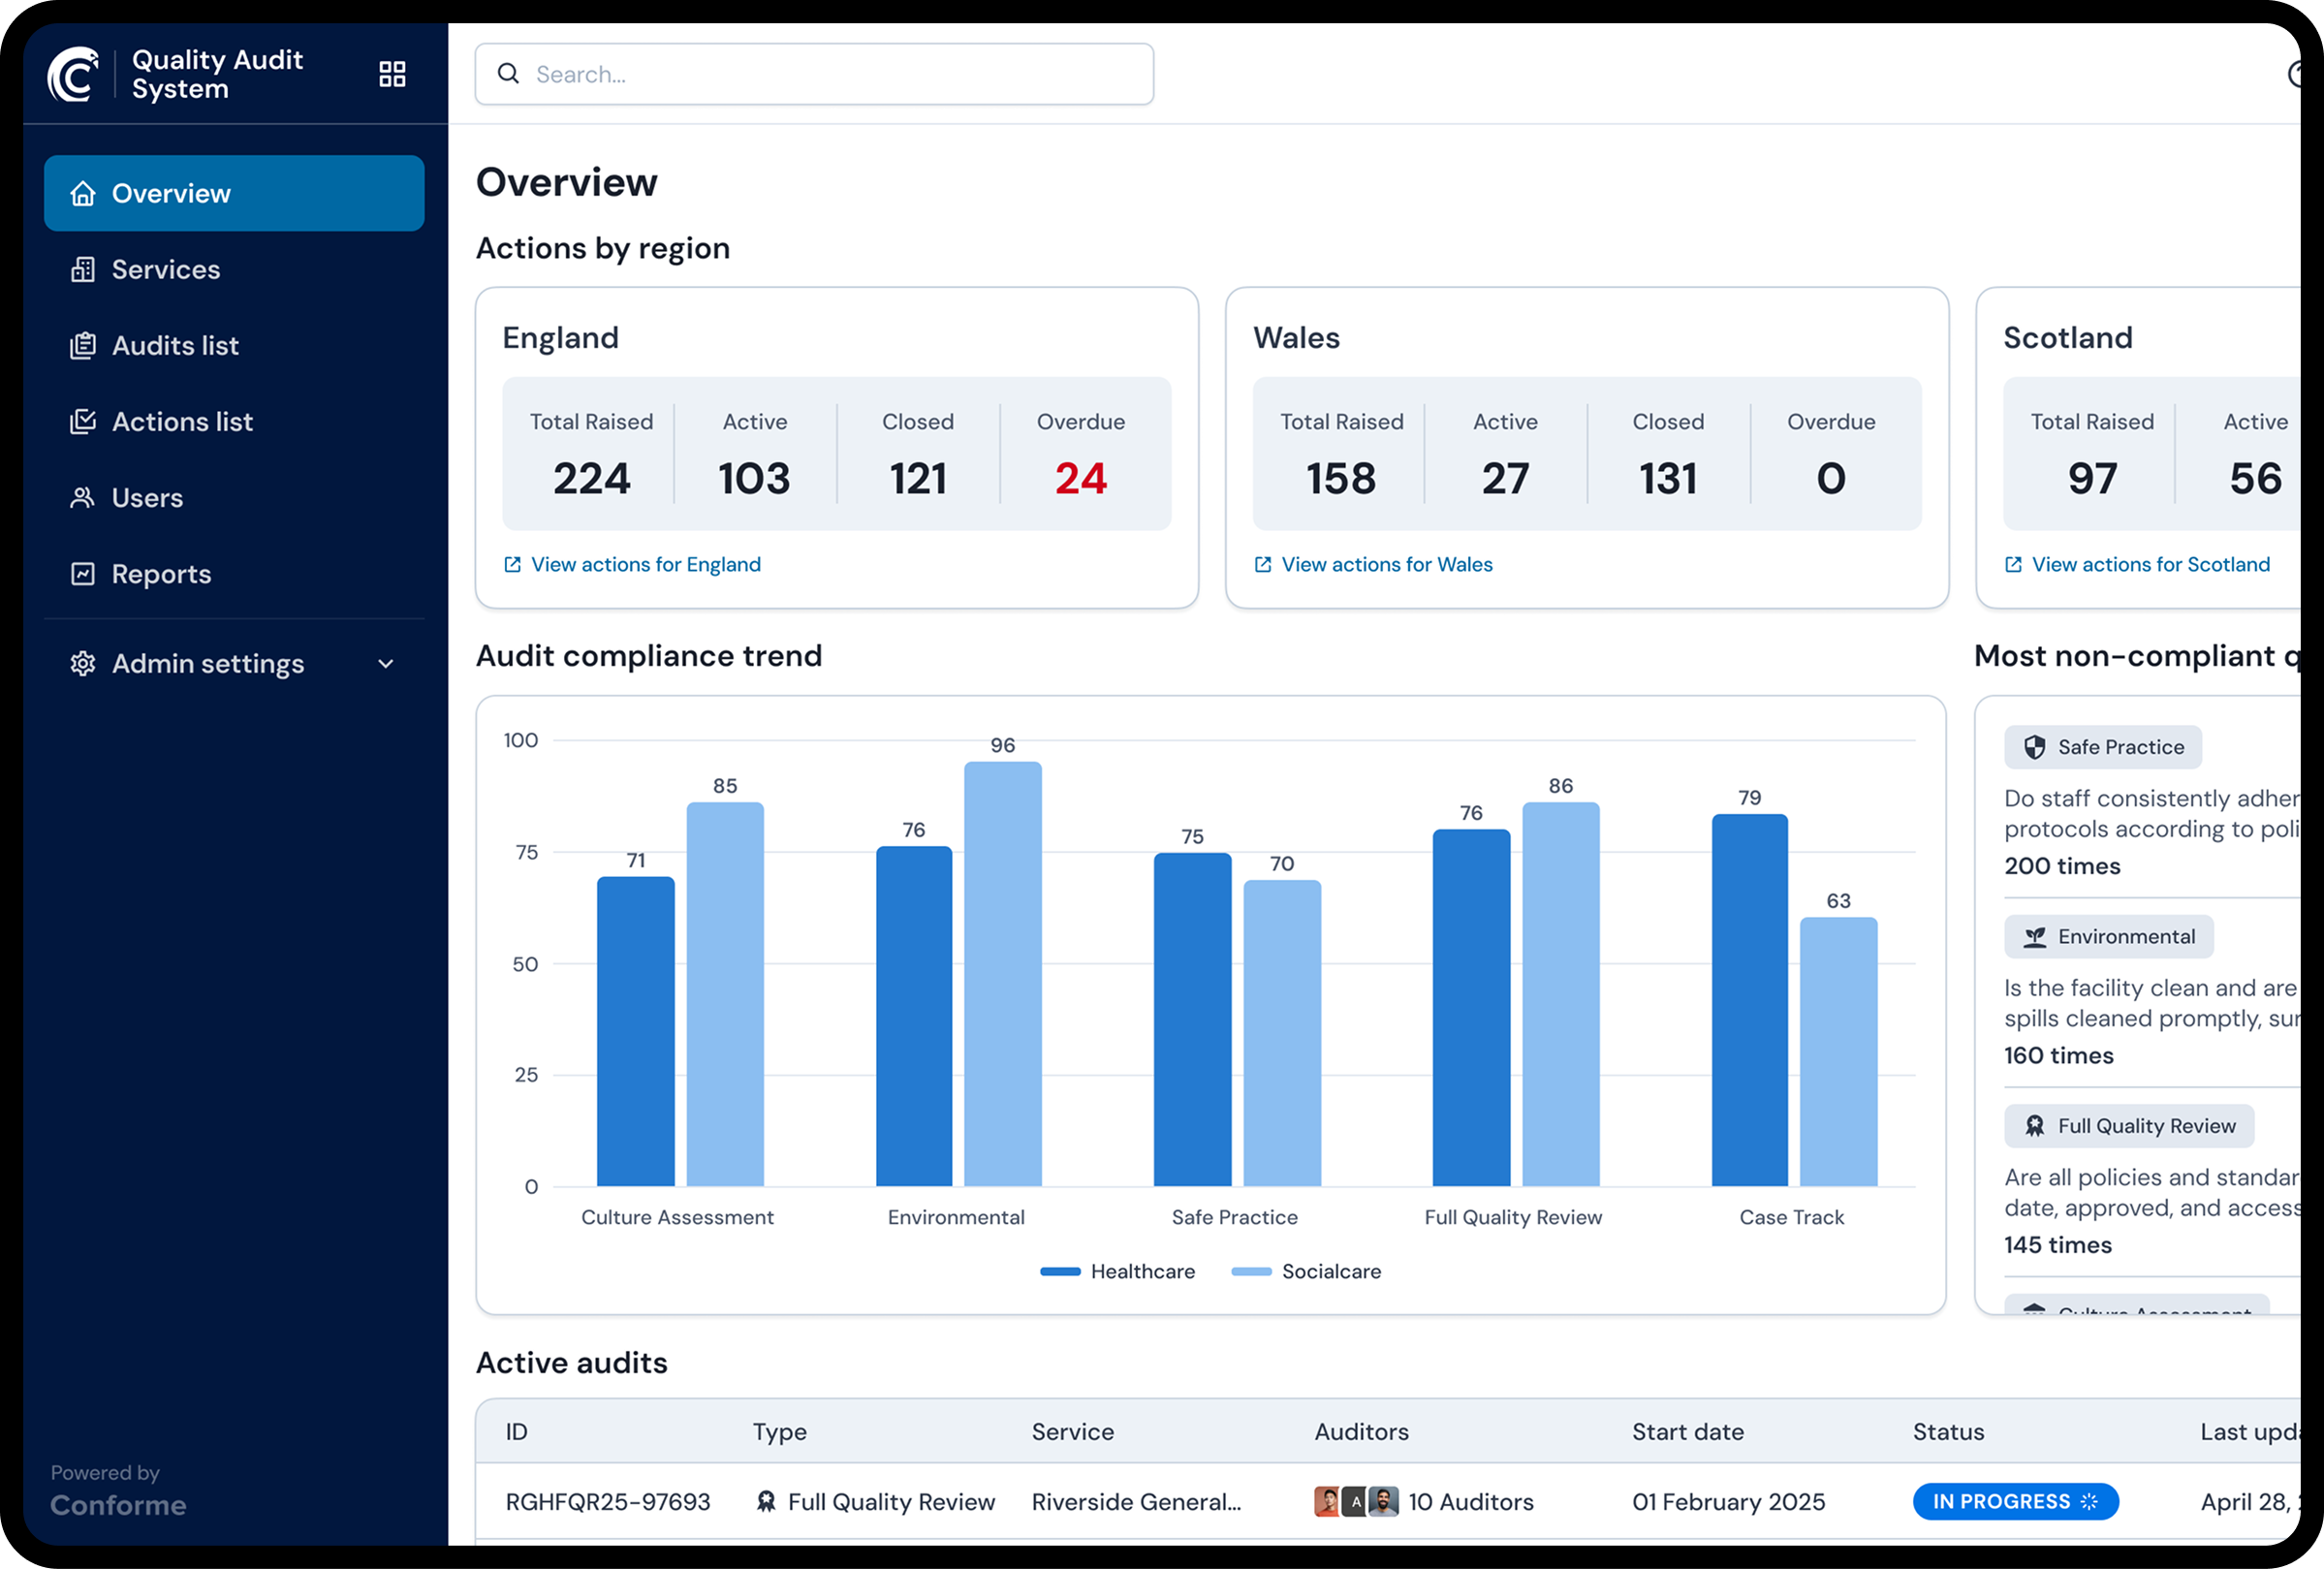Click the IN PROGRESS status badge
Viewport: 2324px width, 1569px height.
pos(2014,1501)
